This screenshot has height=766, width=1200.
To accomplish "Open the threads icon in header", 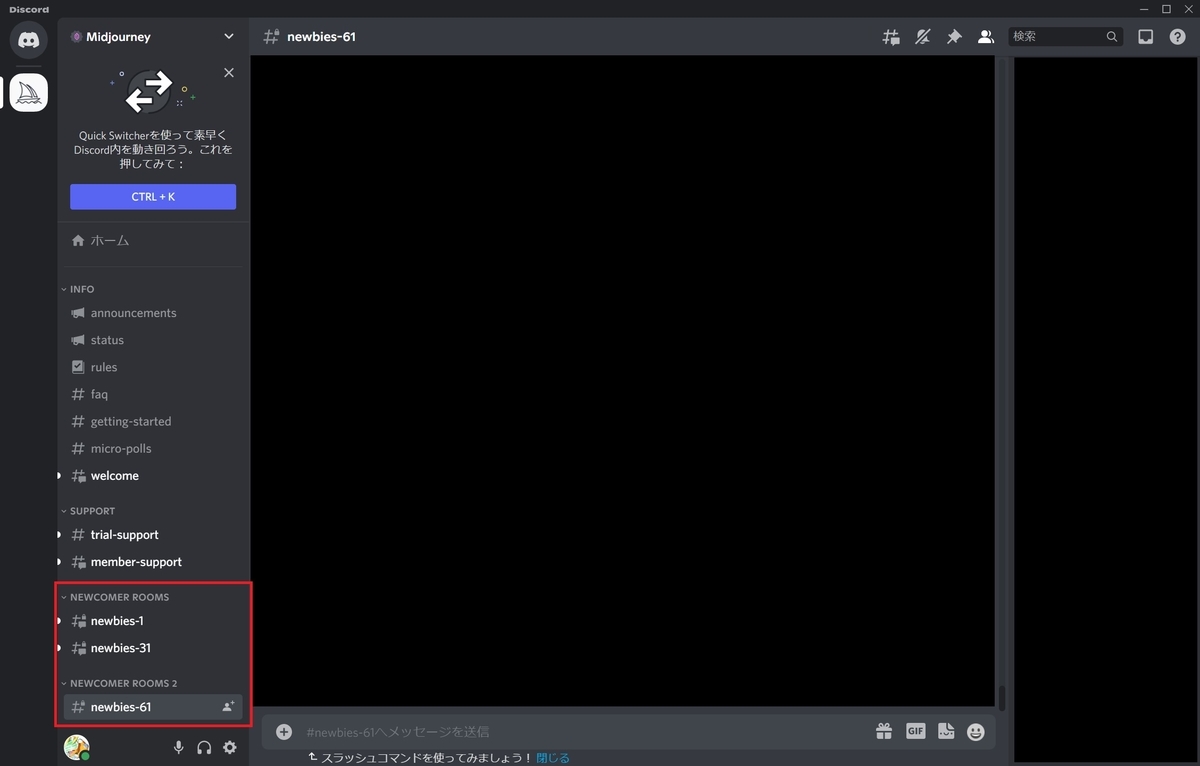I will (891, 37).
